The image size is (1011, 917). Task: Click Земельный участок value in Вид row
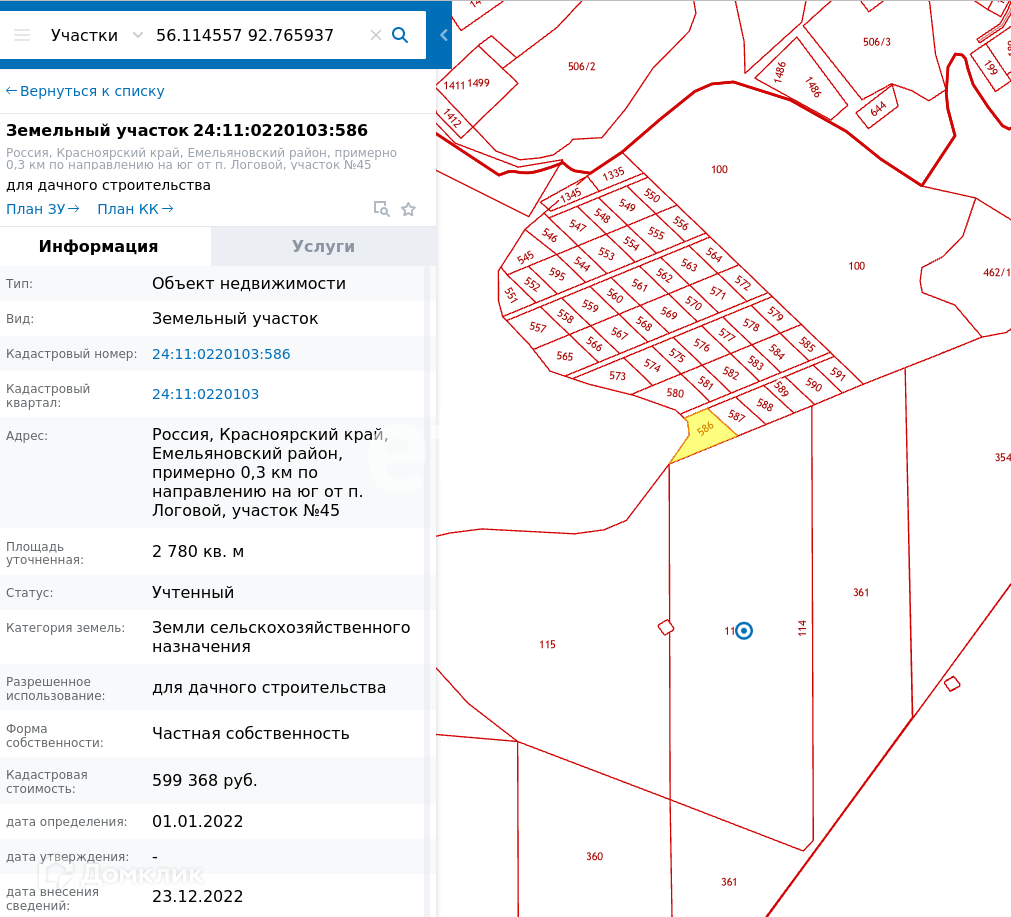pos(235,319)
